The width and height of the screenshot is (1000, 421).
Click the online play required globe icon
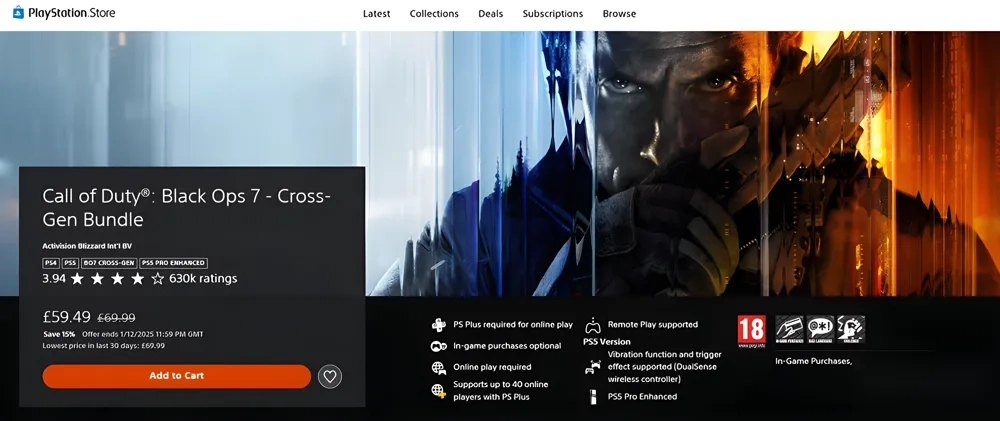tap(438, 368)
